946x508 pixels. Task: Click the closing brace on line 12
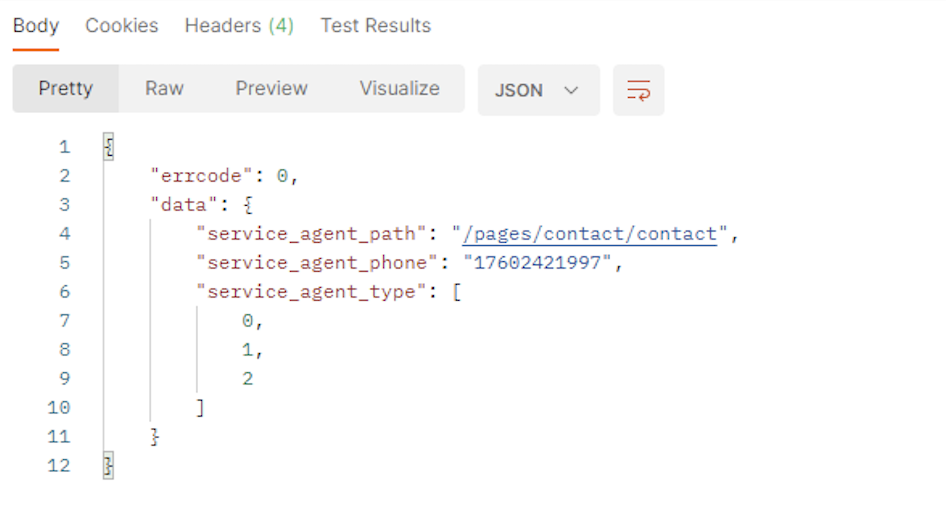tap(109, 465)
